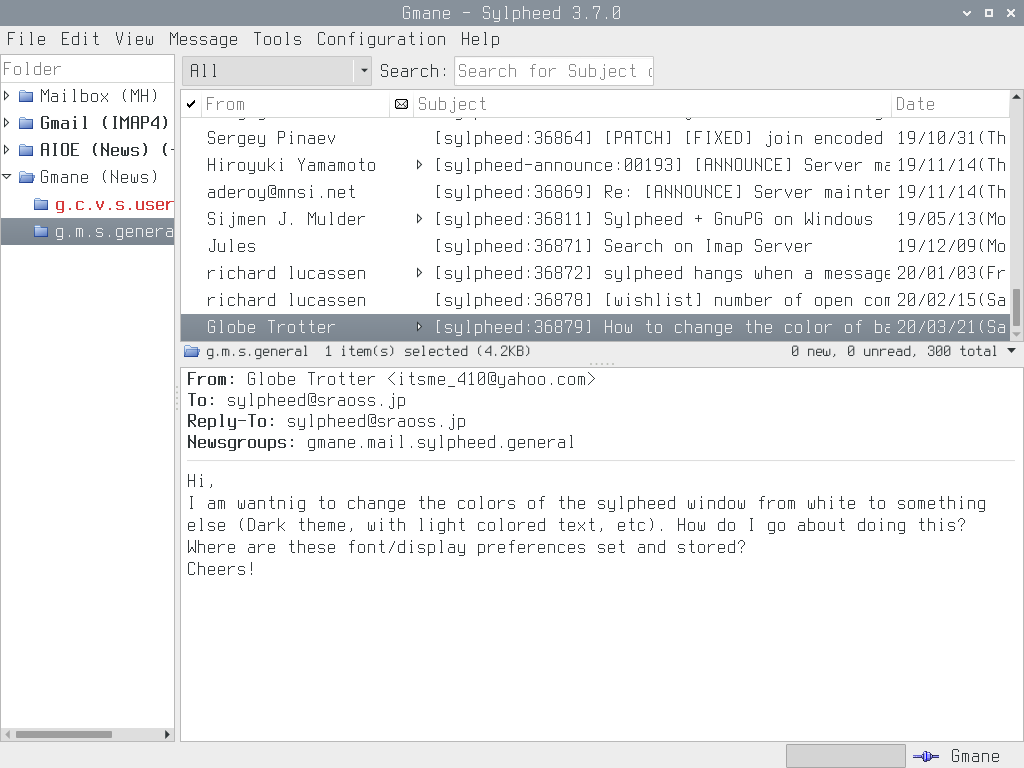The height and width of the screenshot is (768, 1024).
Task: Click the g.m.s.general folder icon in status line
Action: click(191, 351)
